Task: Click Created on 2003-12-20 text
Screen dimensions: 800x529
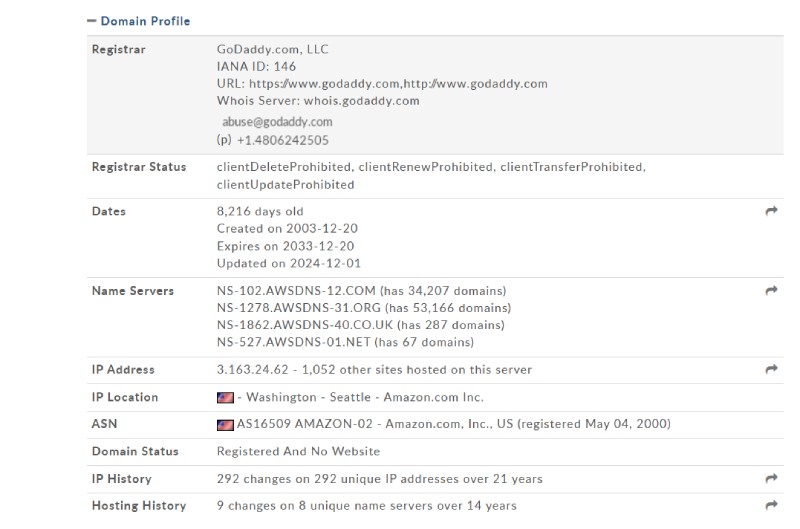Action: 287,229
